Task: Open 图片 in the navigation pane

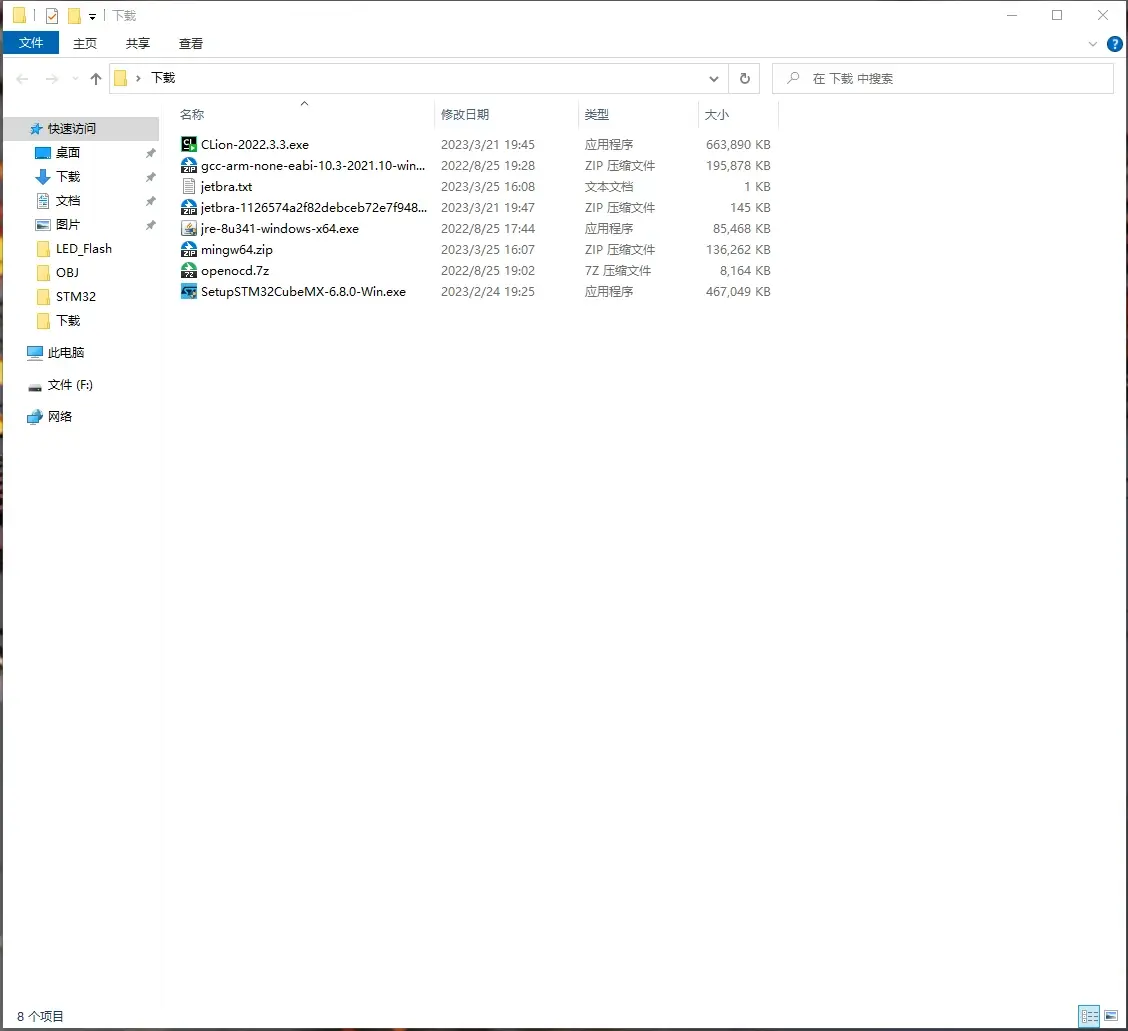Action: point(68,224)
